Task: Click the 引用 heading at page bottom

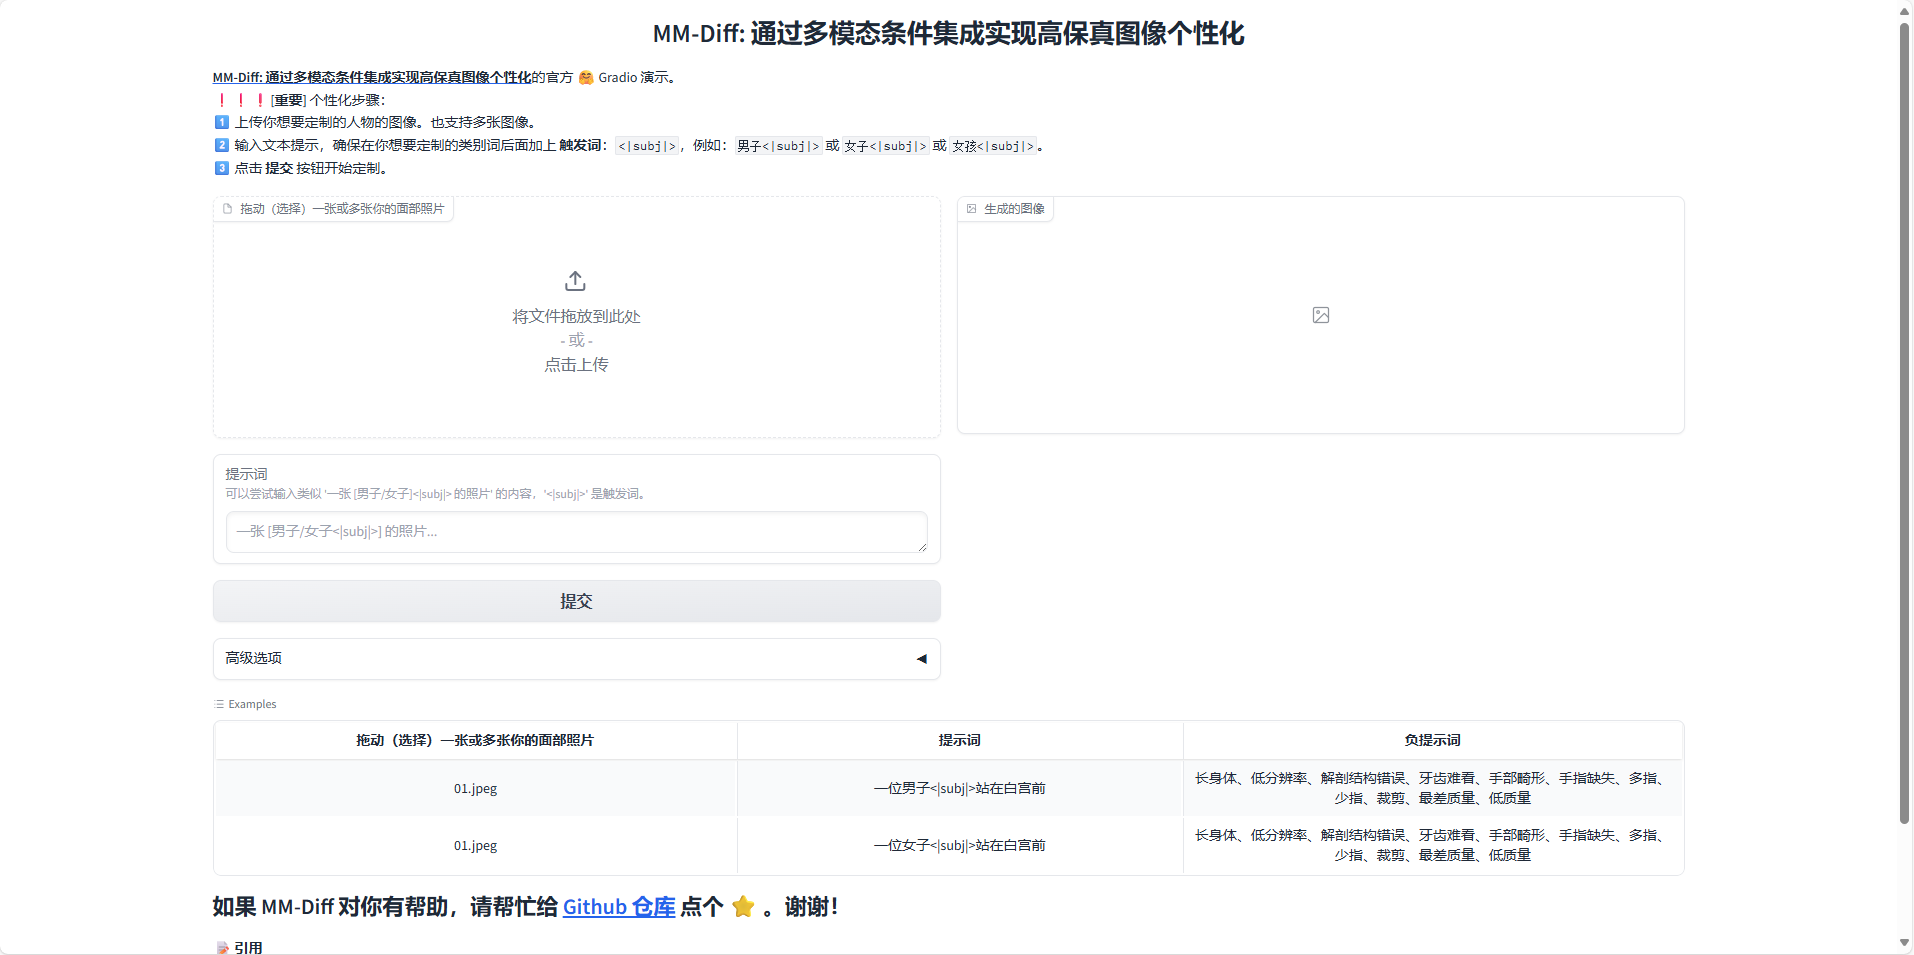Action: 248,948
